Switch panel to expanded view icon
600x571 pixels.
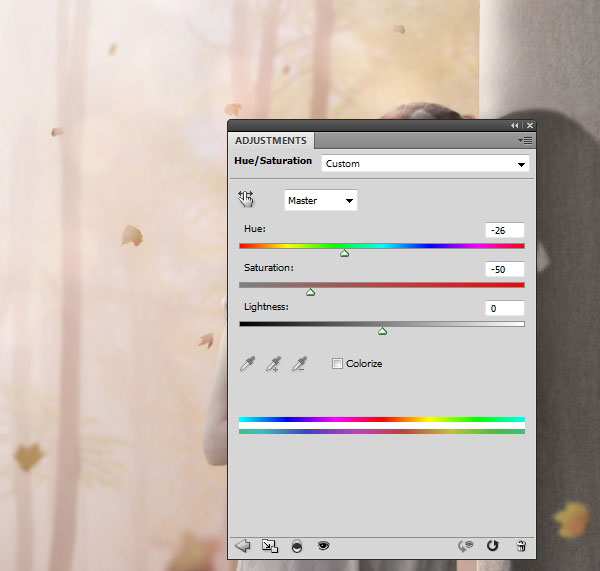pyautogui.click(x=270, y=546)
